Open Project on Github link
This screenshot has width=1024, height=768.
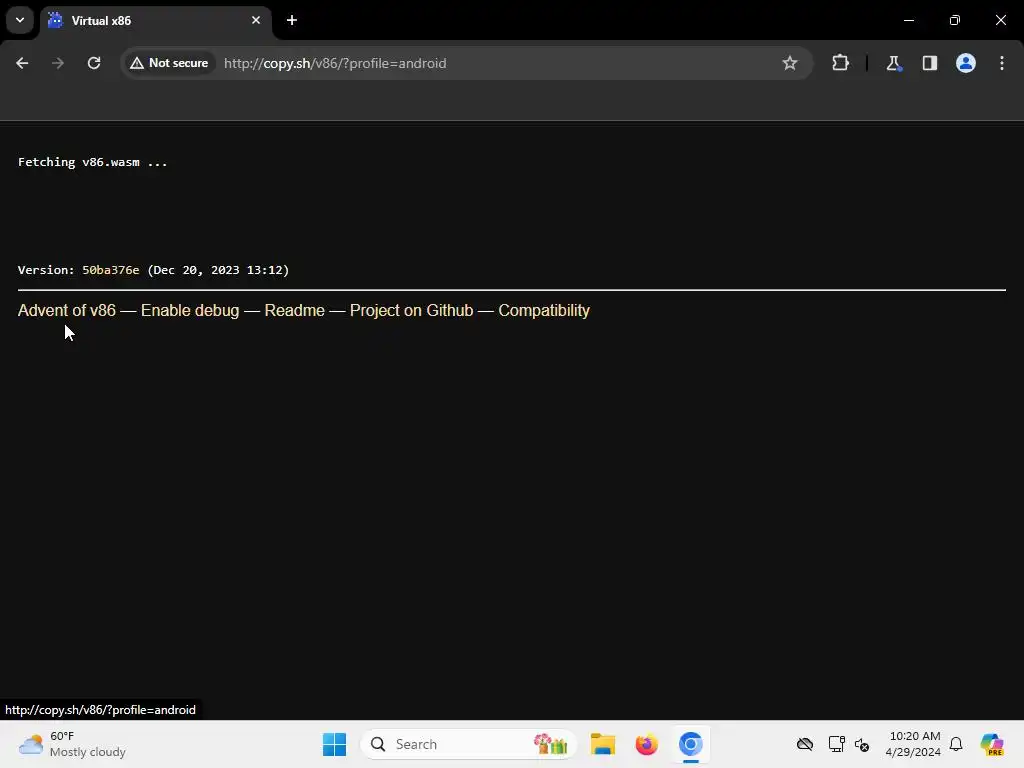click(411, 310)
